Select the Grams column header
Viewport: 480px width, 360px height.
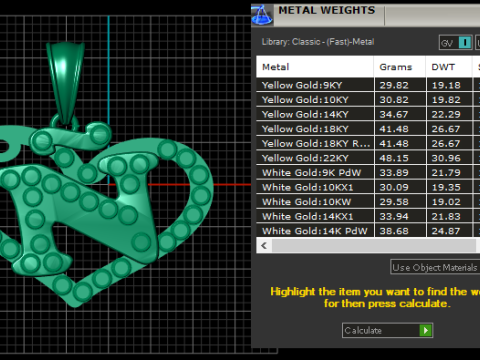coord(400,67)
